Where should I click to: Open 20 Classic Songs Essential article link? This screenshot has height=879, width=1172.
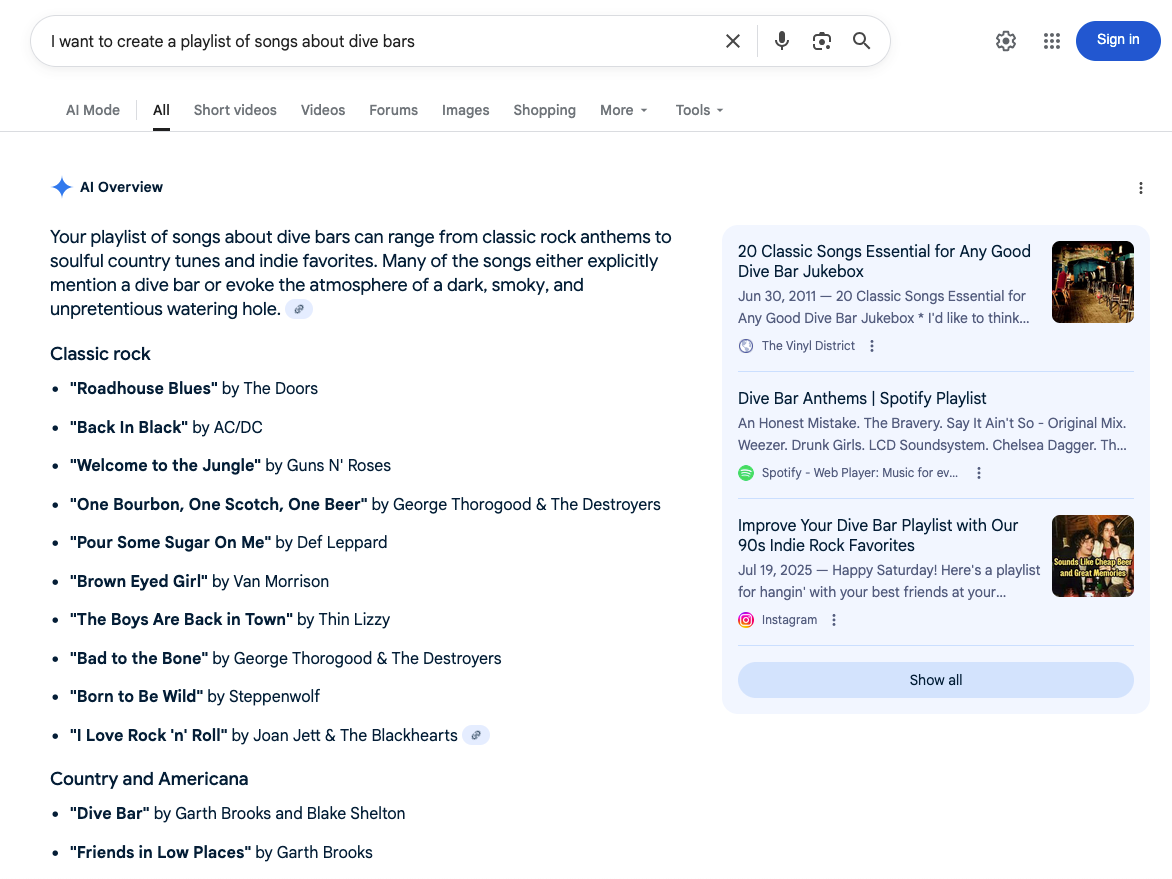[883, 261]
